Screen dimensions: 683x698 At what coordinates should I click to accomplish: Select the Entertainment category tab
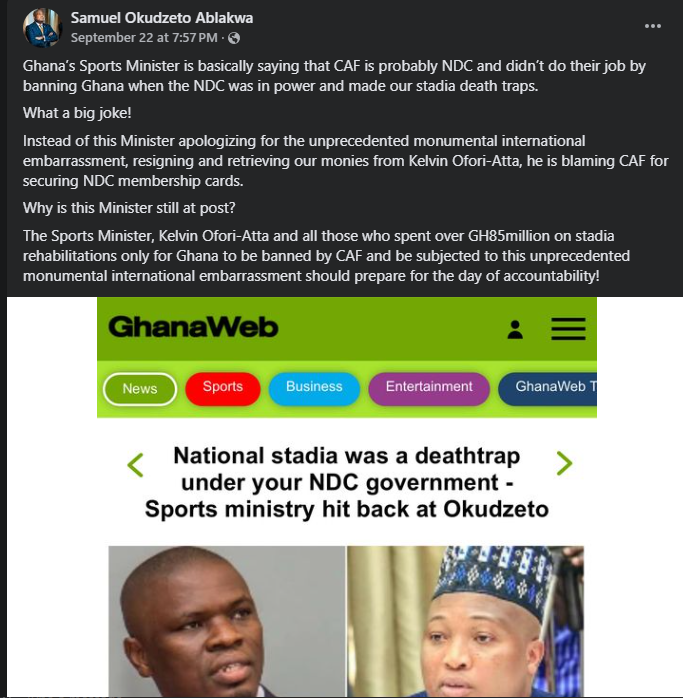[429, 389]
